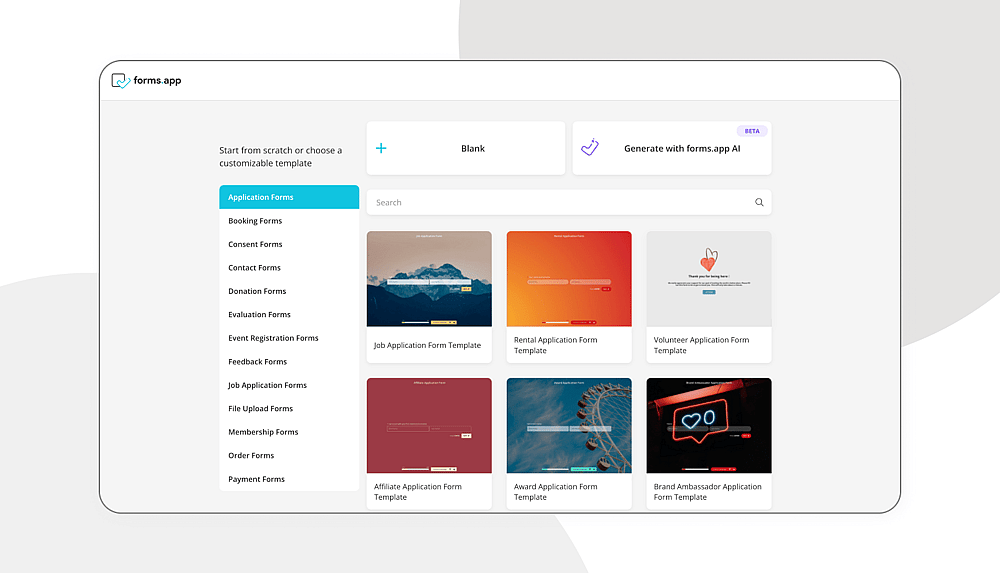1000x573 pixels.
Task: Open the Evaluation Forms category
Action: tap(289, 315)
